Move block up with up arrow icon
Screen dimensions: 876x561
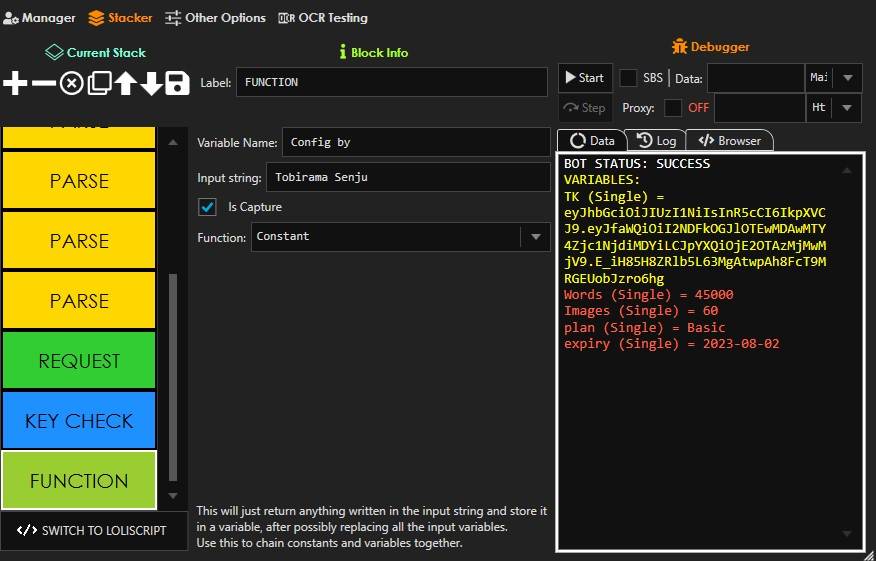pos(126,84)
